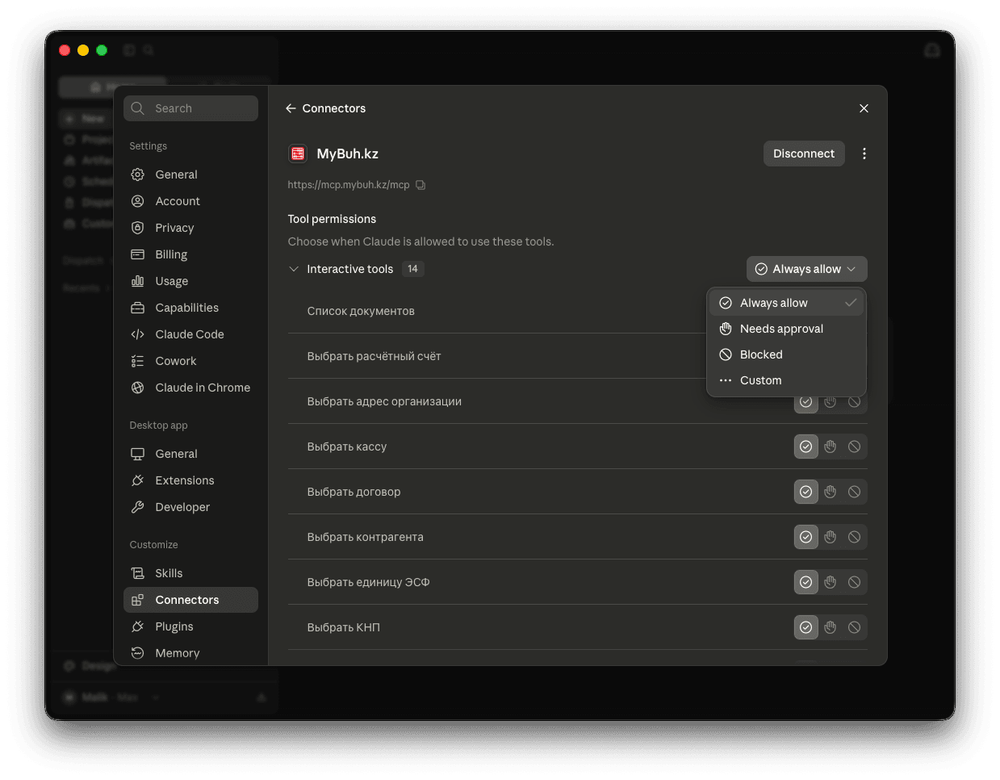Open the Extensions settings
The image size is (1000, 780).
(x=191, y=481)
